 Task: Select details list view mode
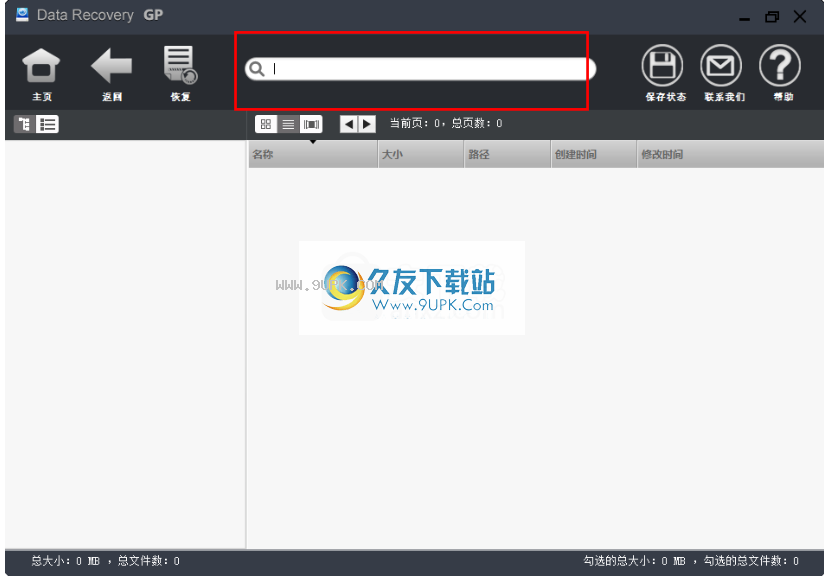coord(288,124)
